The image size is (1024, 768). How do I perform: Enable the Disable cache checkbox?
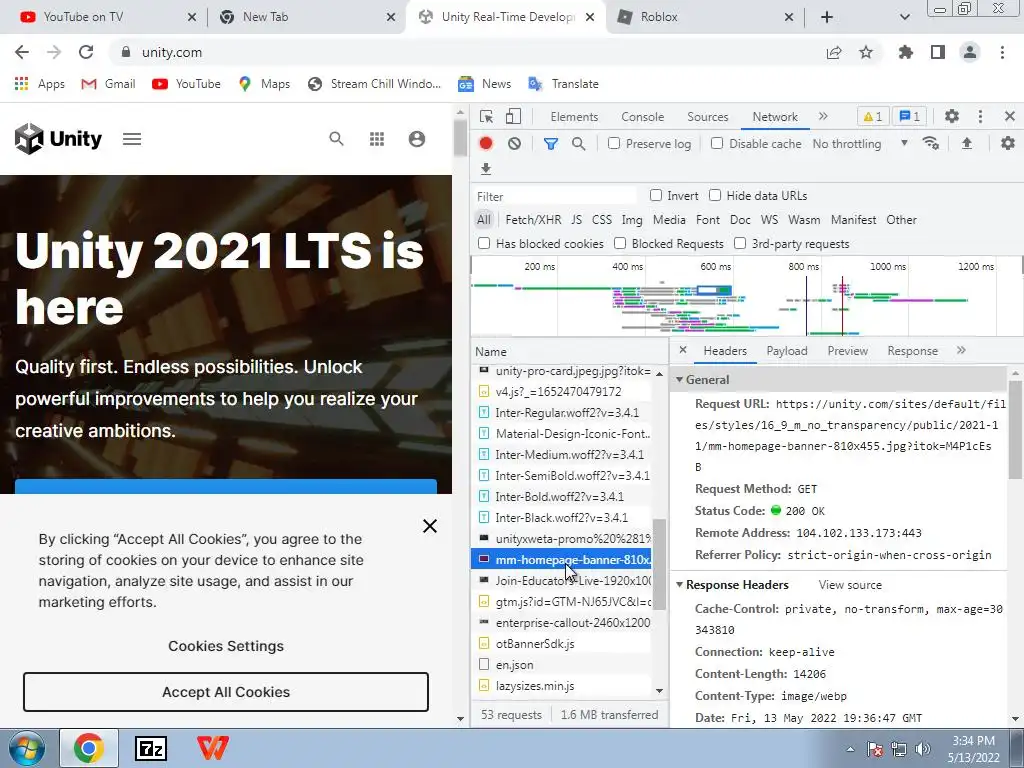click(717, 143)
